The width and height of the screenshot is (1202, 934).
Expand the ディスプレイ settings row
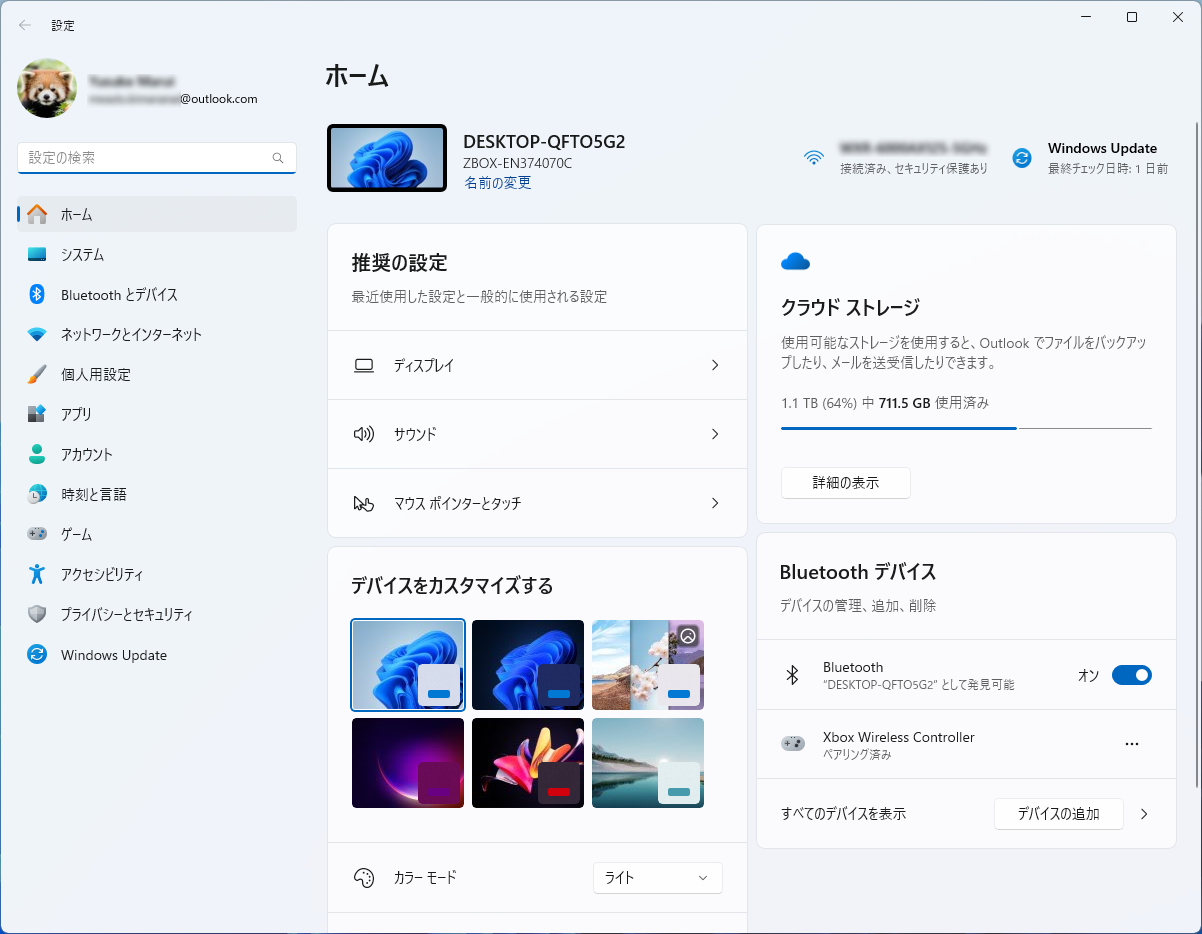[x=537, y=366]
